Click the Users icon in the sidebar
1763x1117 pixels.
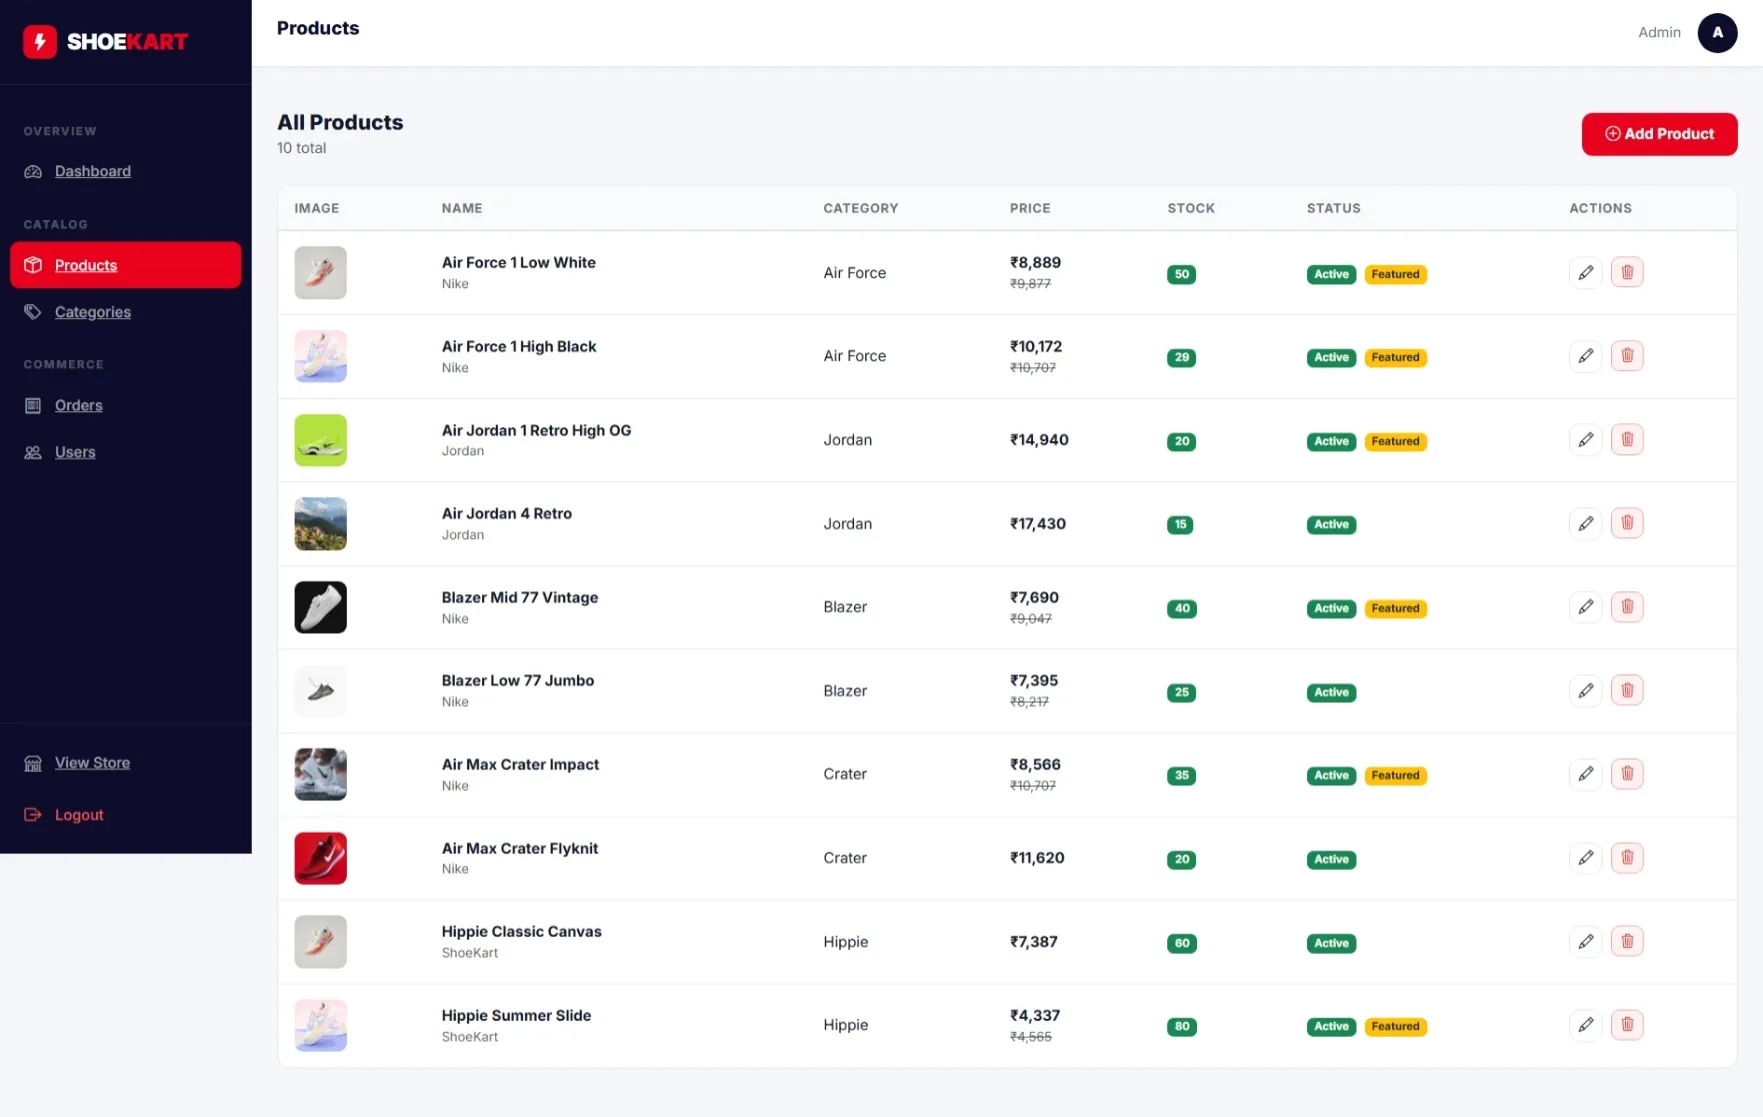[33, 452]
